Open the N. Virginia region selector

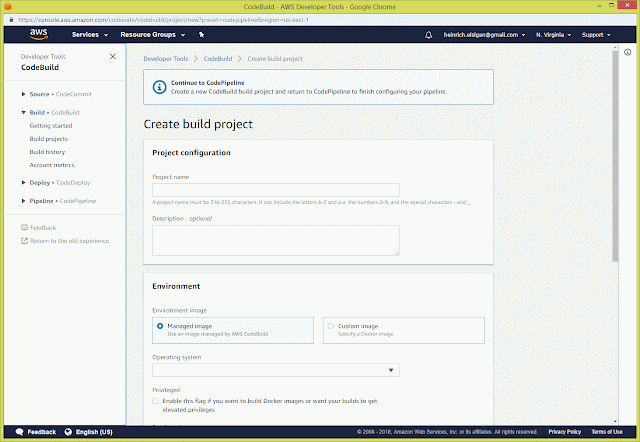[x=553, y=35]
